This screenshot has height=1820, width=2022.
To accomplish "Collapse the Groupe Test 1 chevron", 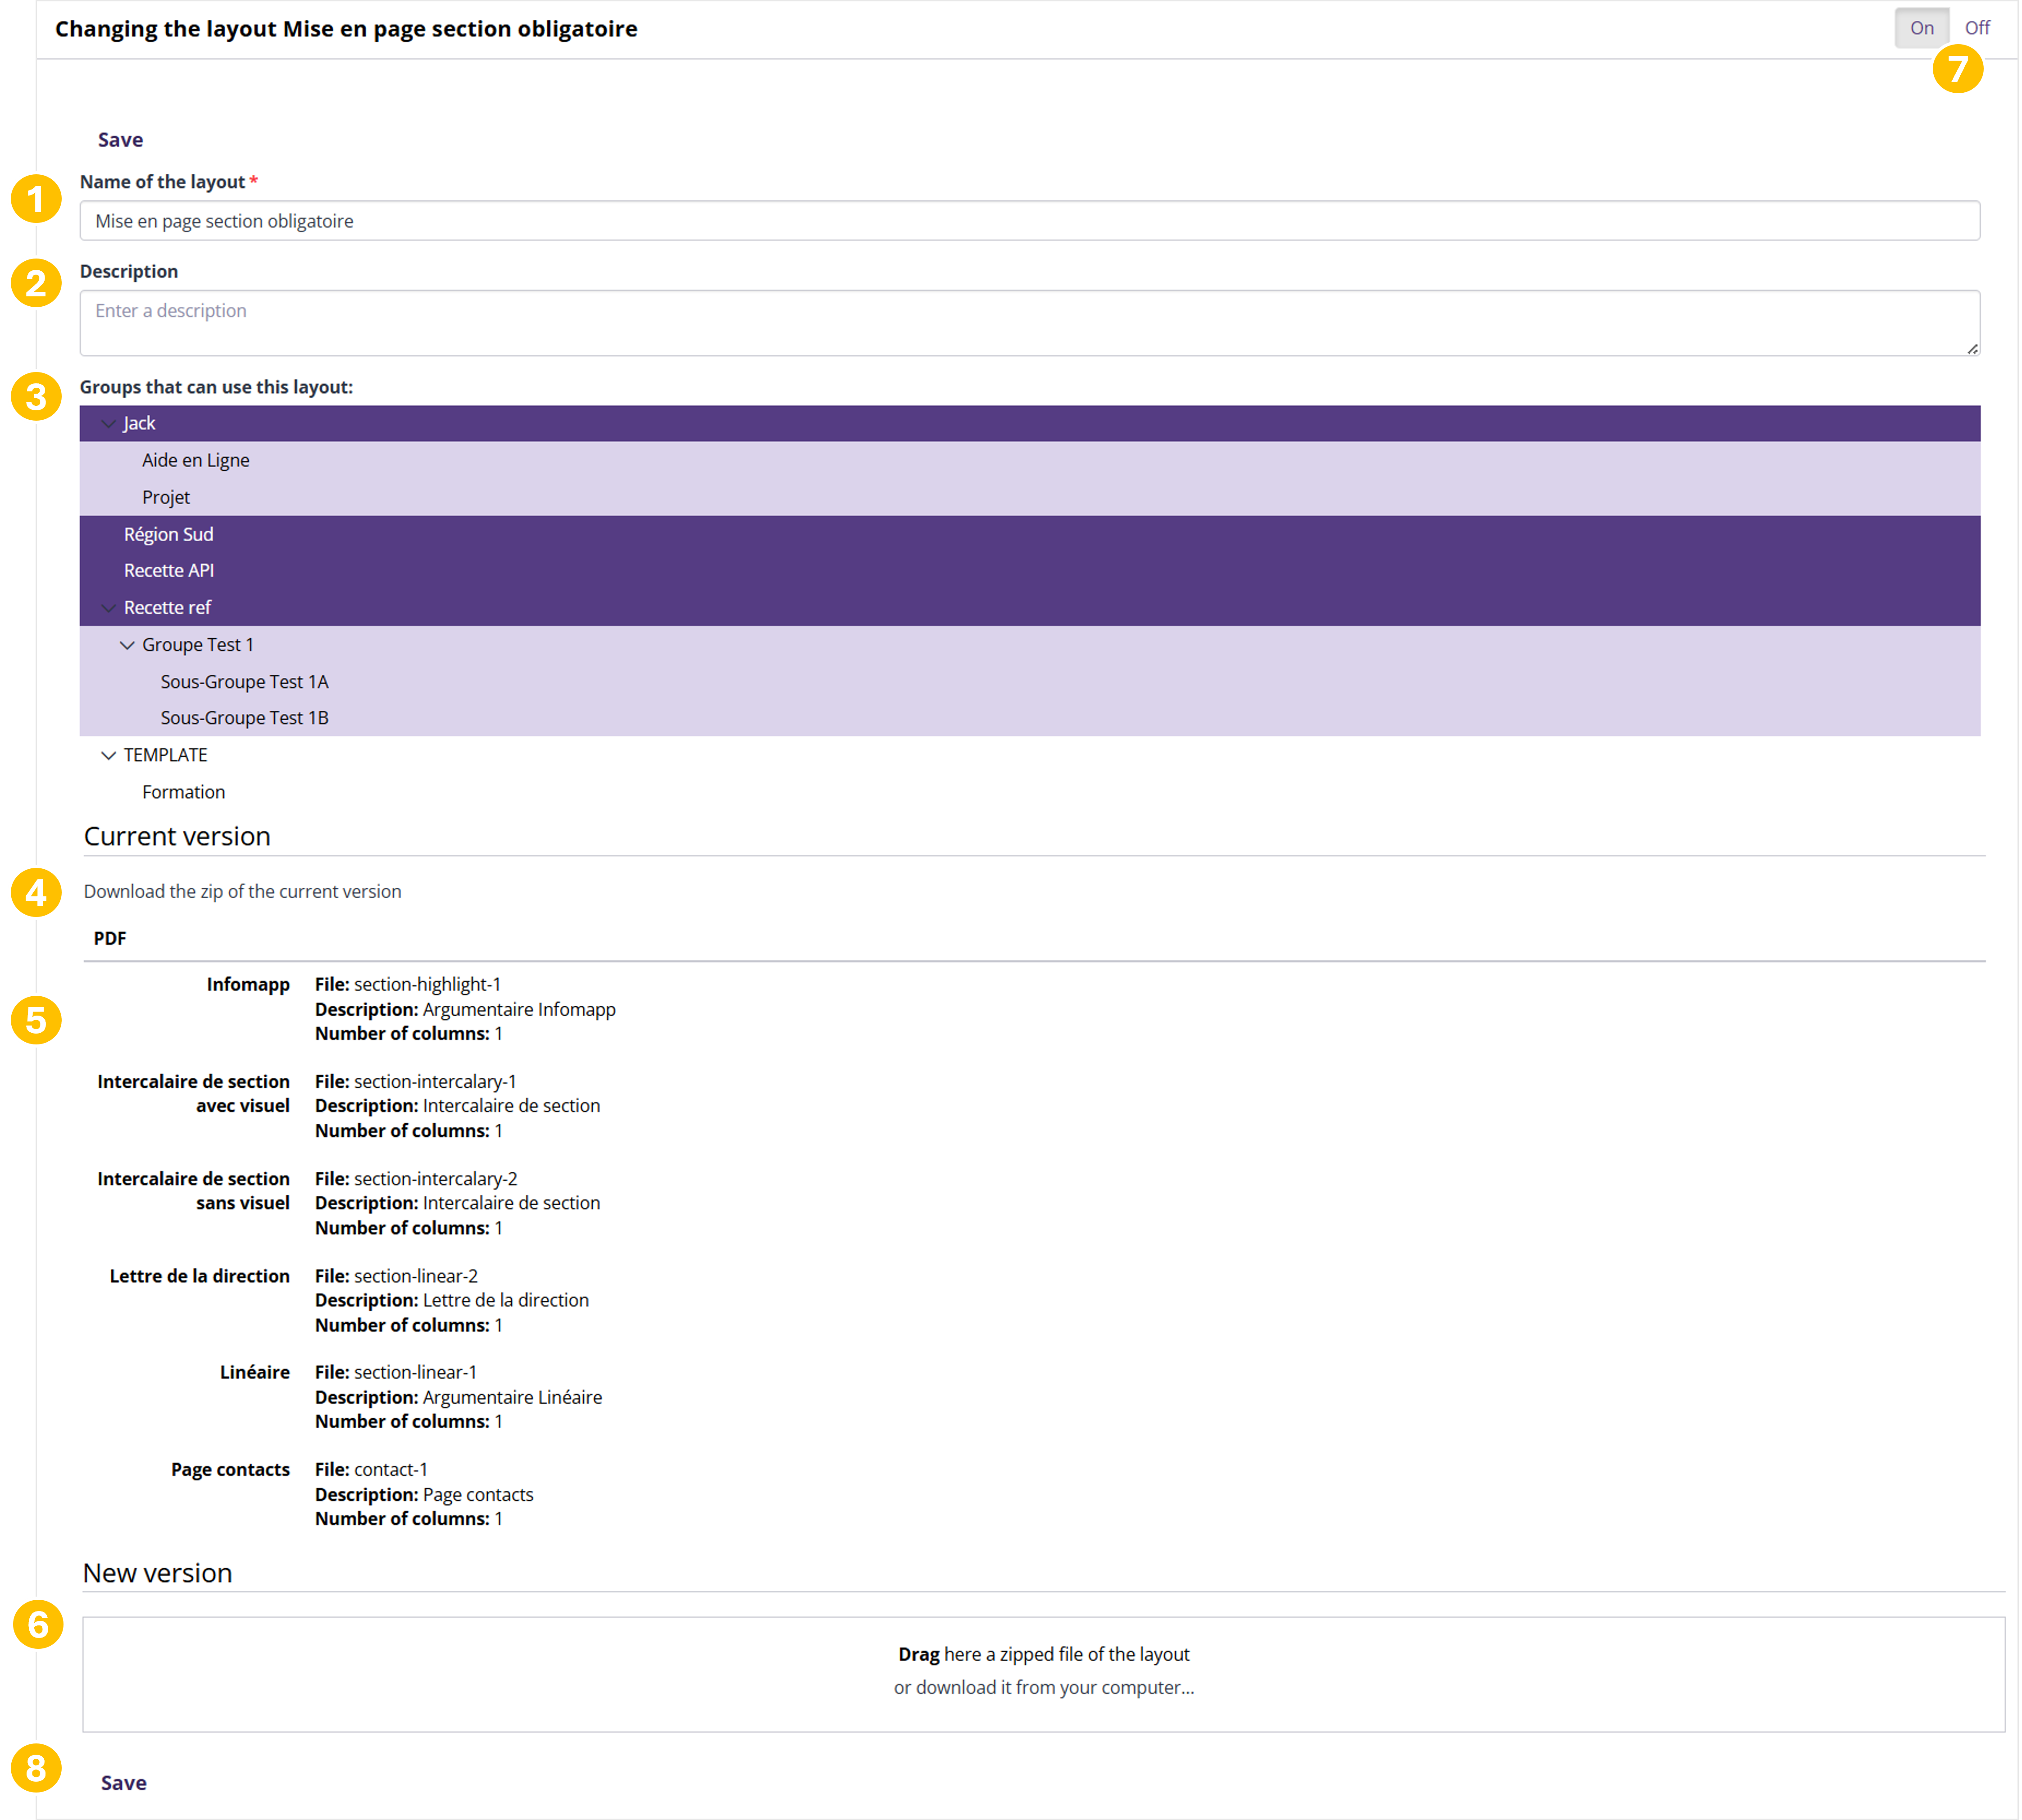I will tap(127, 645).
